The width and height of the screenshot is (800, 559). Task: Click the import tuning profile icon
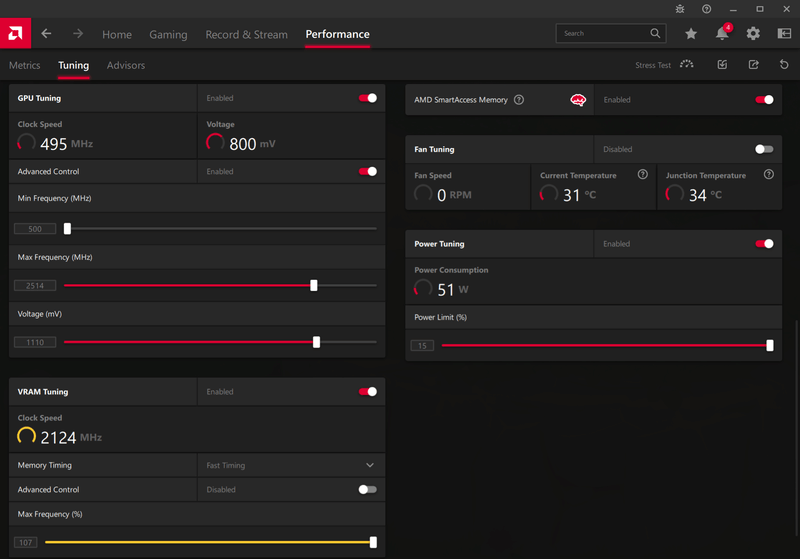pyautogui.click(x=722, y=65)
